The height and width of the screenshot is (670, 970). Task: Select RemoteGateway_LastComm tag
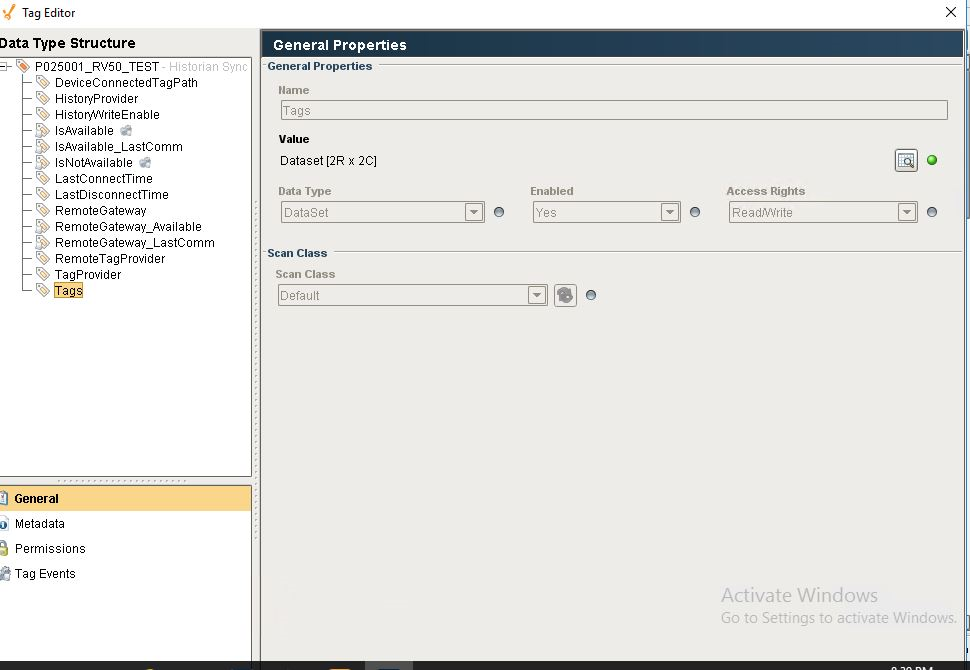coord(135,243)
